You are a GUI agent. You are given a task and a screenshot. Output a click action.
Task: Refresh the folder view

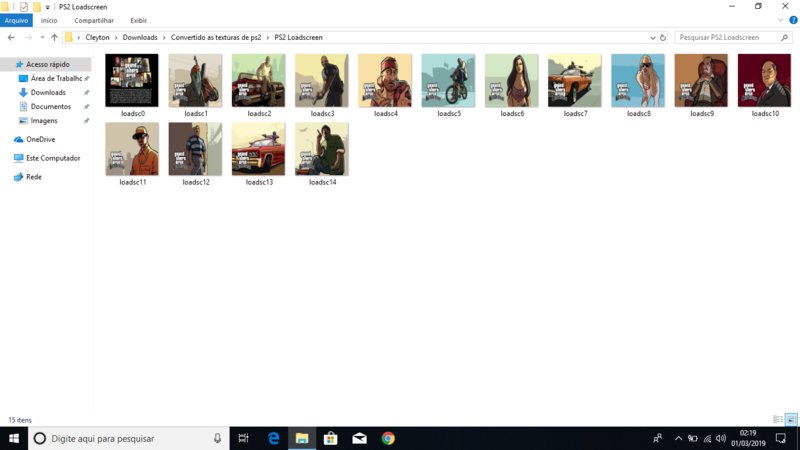pyautogui.click(x=663, y=37)
